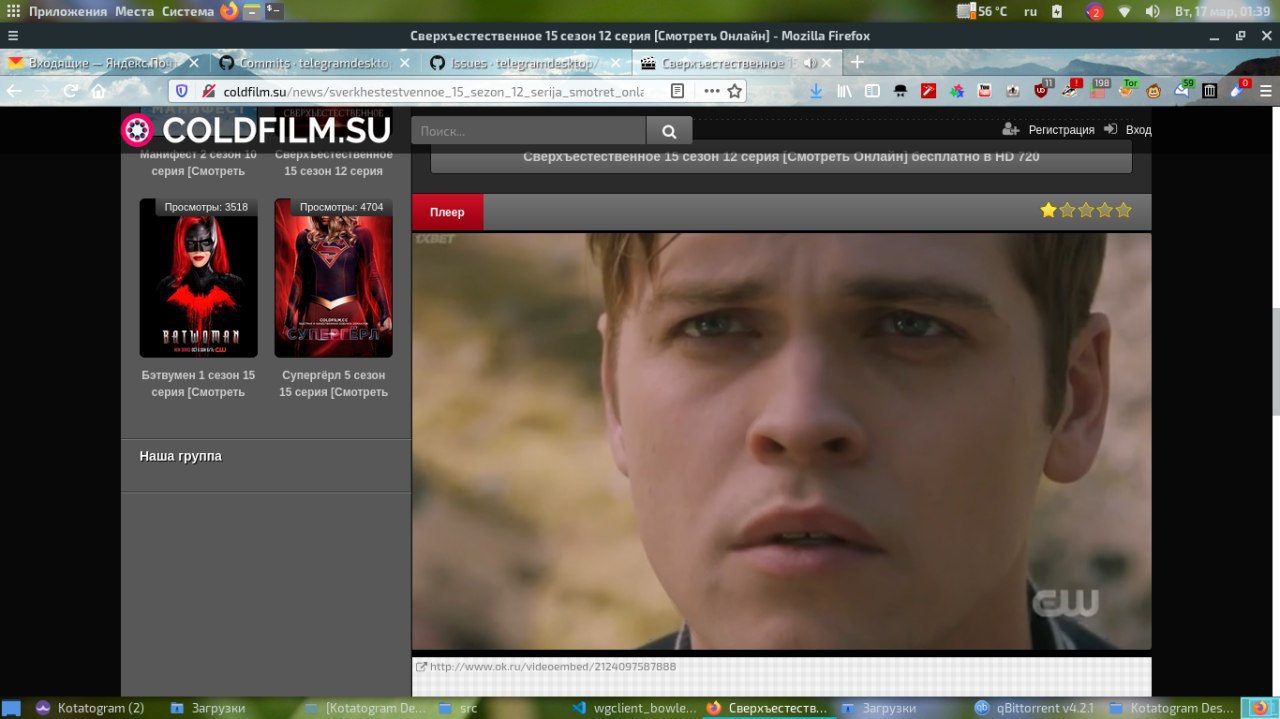This screenshot has width=1280, height=719.
Task: Click the trash can extension icon
Action: [1209, 91]
